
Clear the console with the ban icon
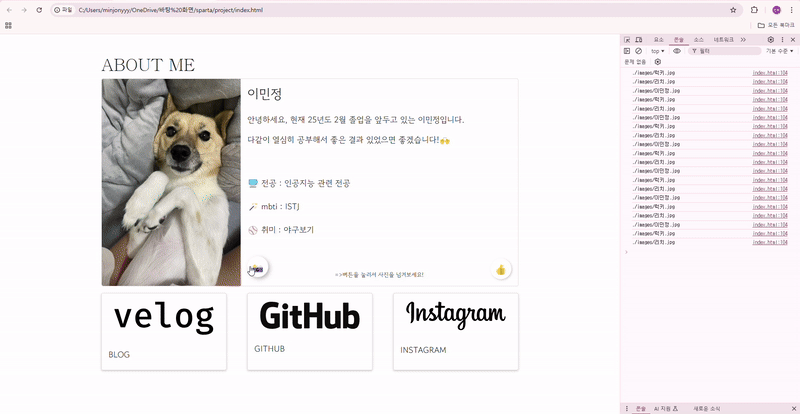tap(638, 51)
